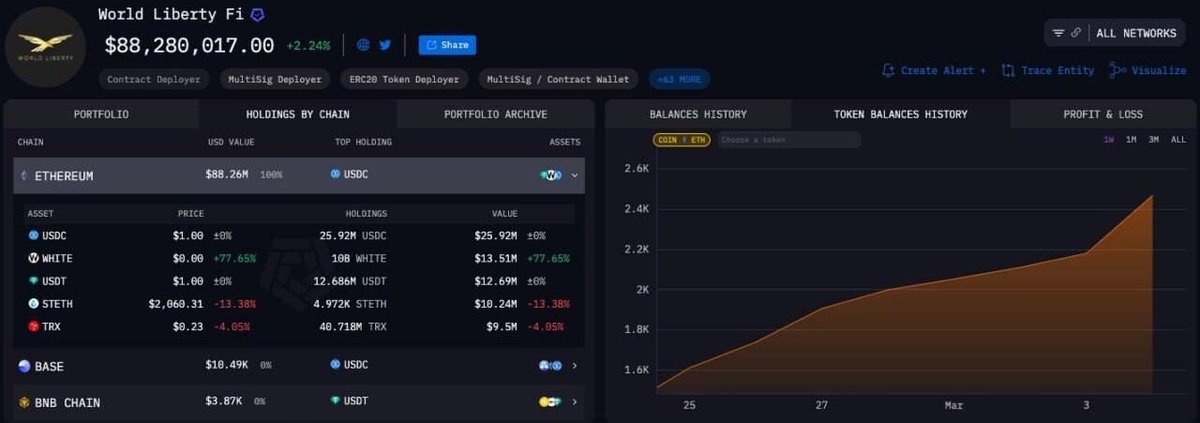
Task: Click the USDT icon in the BNB Chain row
Action: click(x=335, y=401)
